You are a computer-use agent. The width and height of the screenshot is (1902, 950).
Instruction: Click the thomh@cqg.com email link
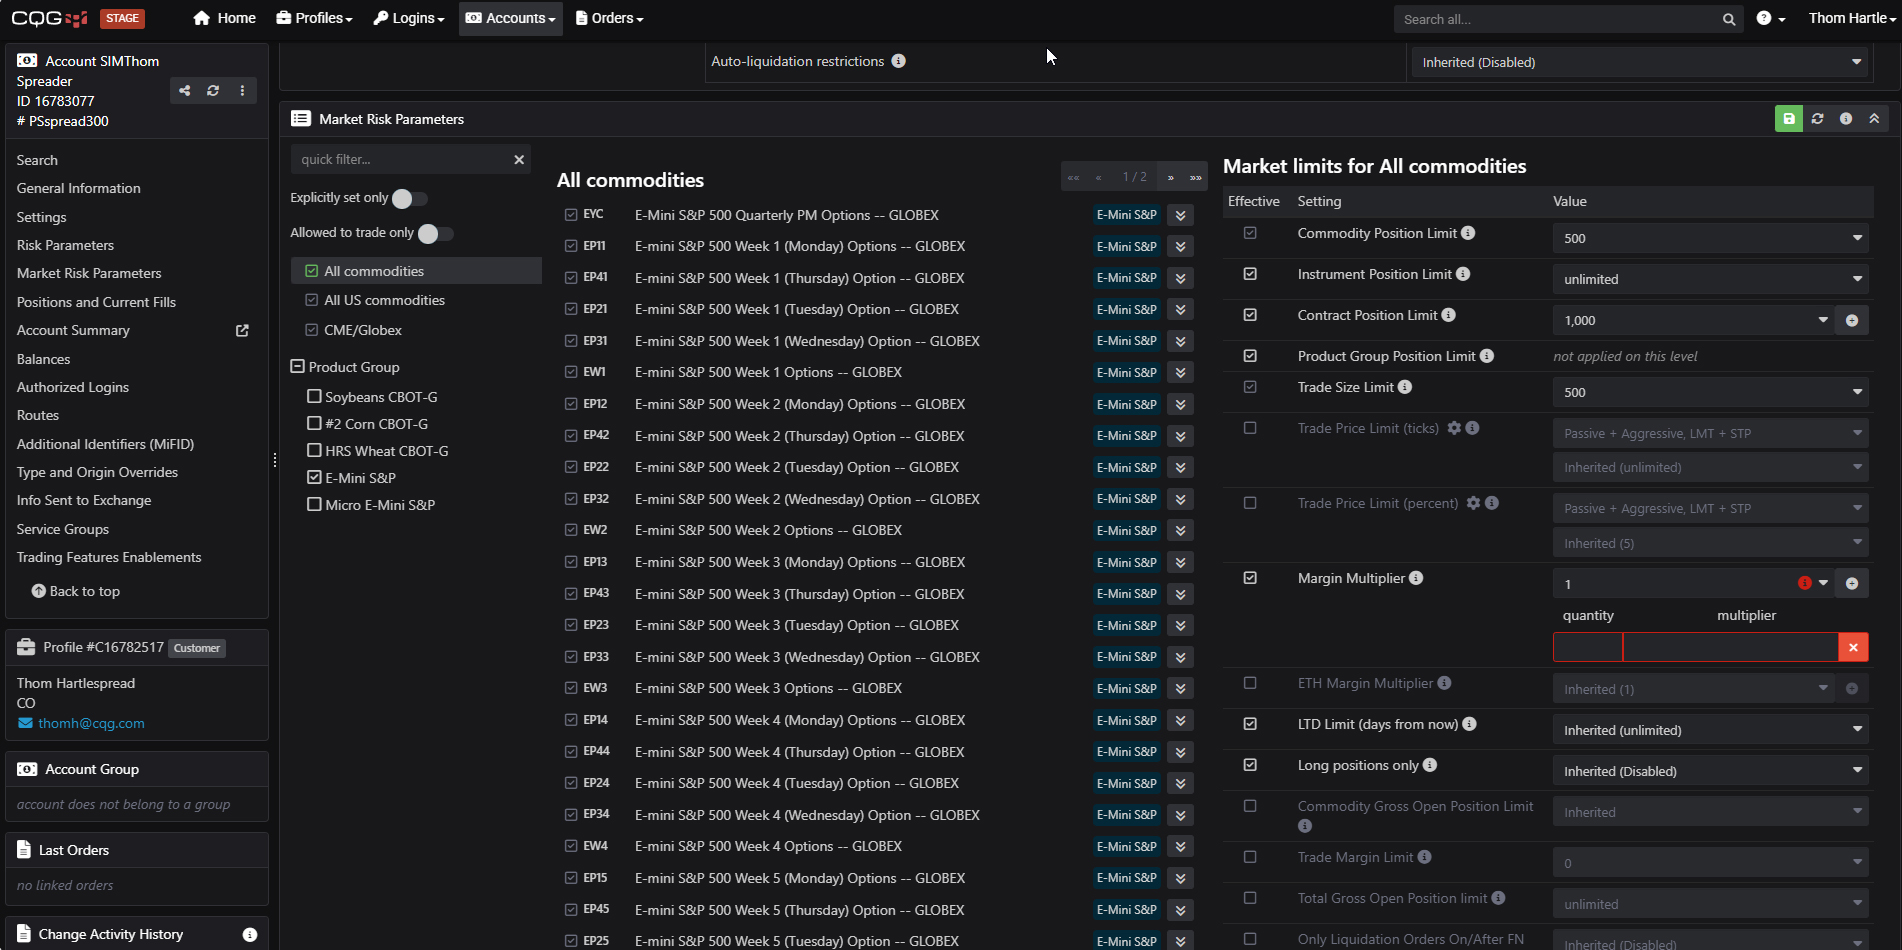(91, 723)
